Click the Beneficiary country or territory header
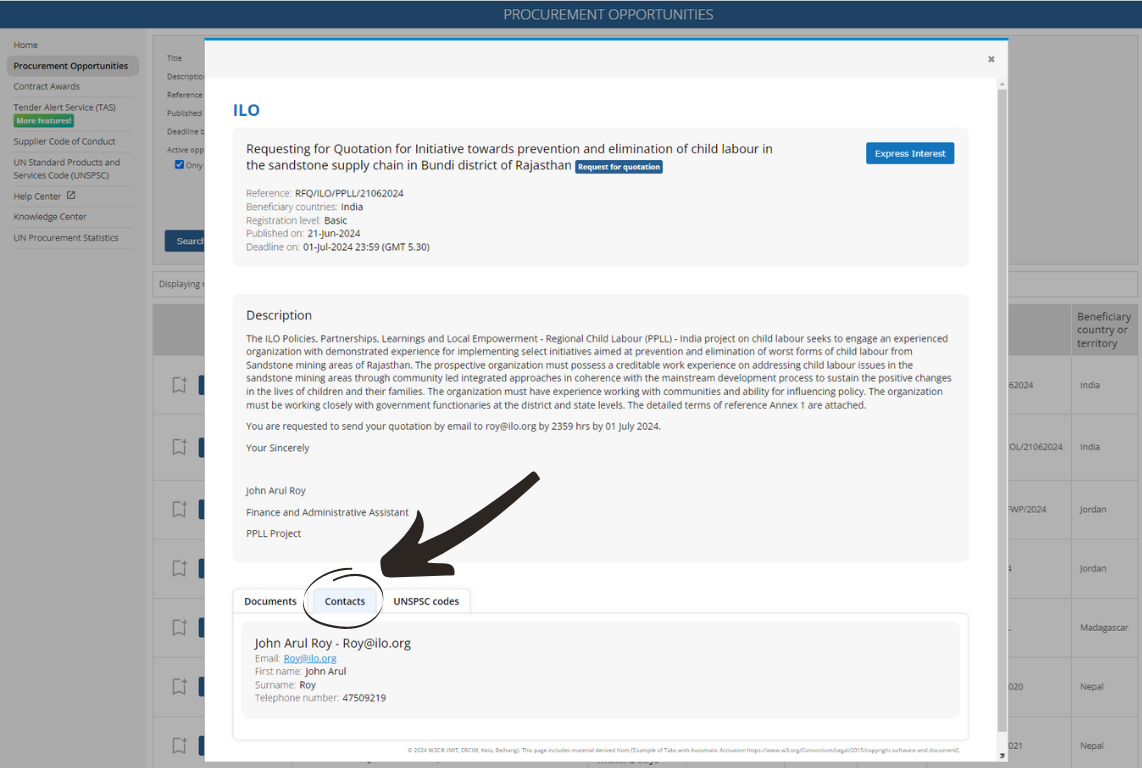The height and width of the screenshot is (769, 1142). point(1103,330)
